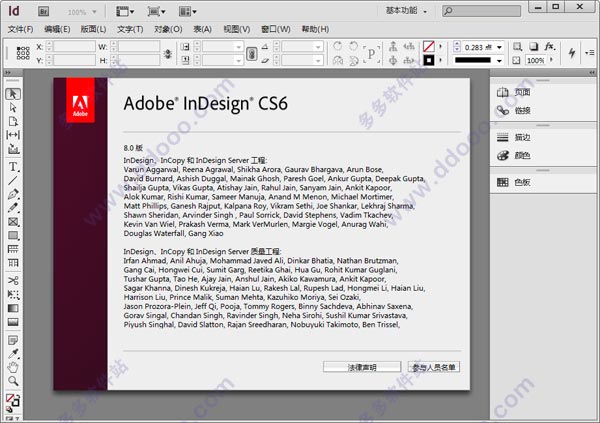This screenshot has width=600, height=423.
Task: Click the Quick Apply lightning icon
Action: coord(572,53)
